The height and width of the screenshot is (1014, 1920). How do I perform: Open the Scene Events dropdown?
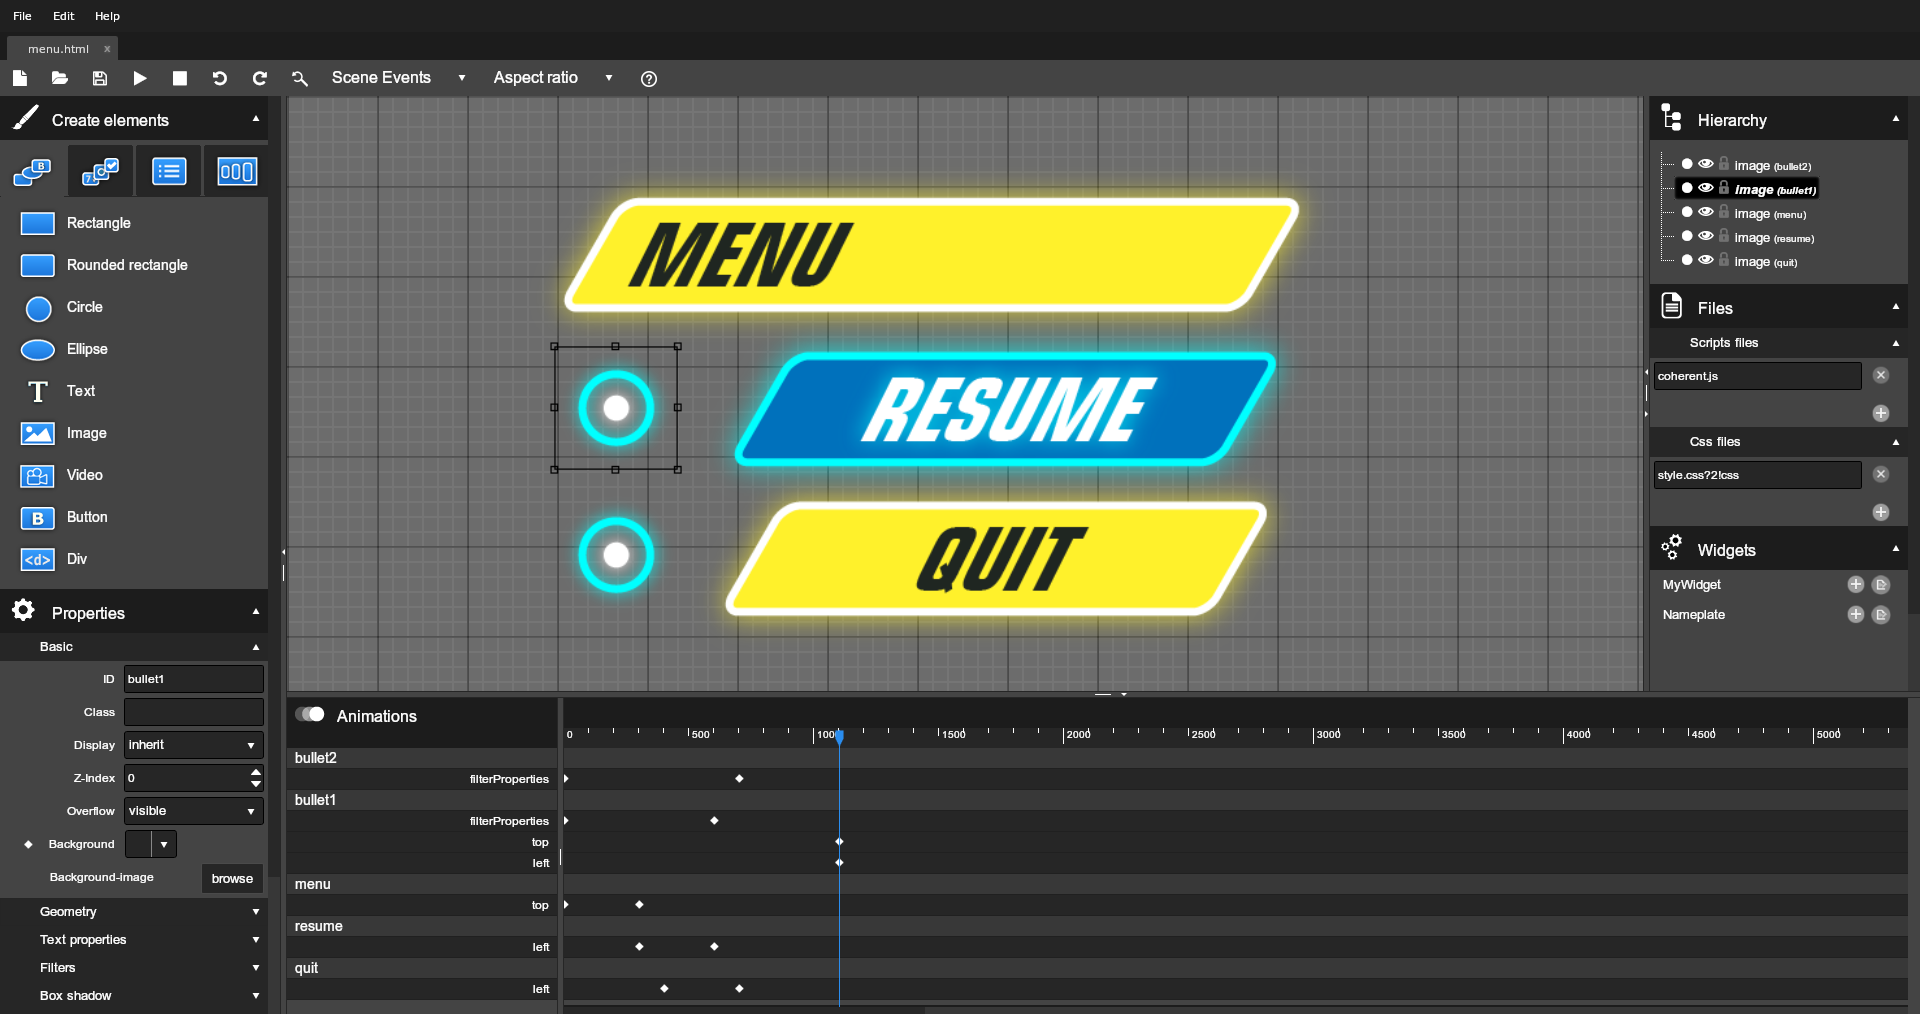(x=398, y=78)
